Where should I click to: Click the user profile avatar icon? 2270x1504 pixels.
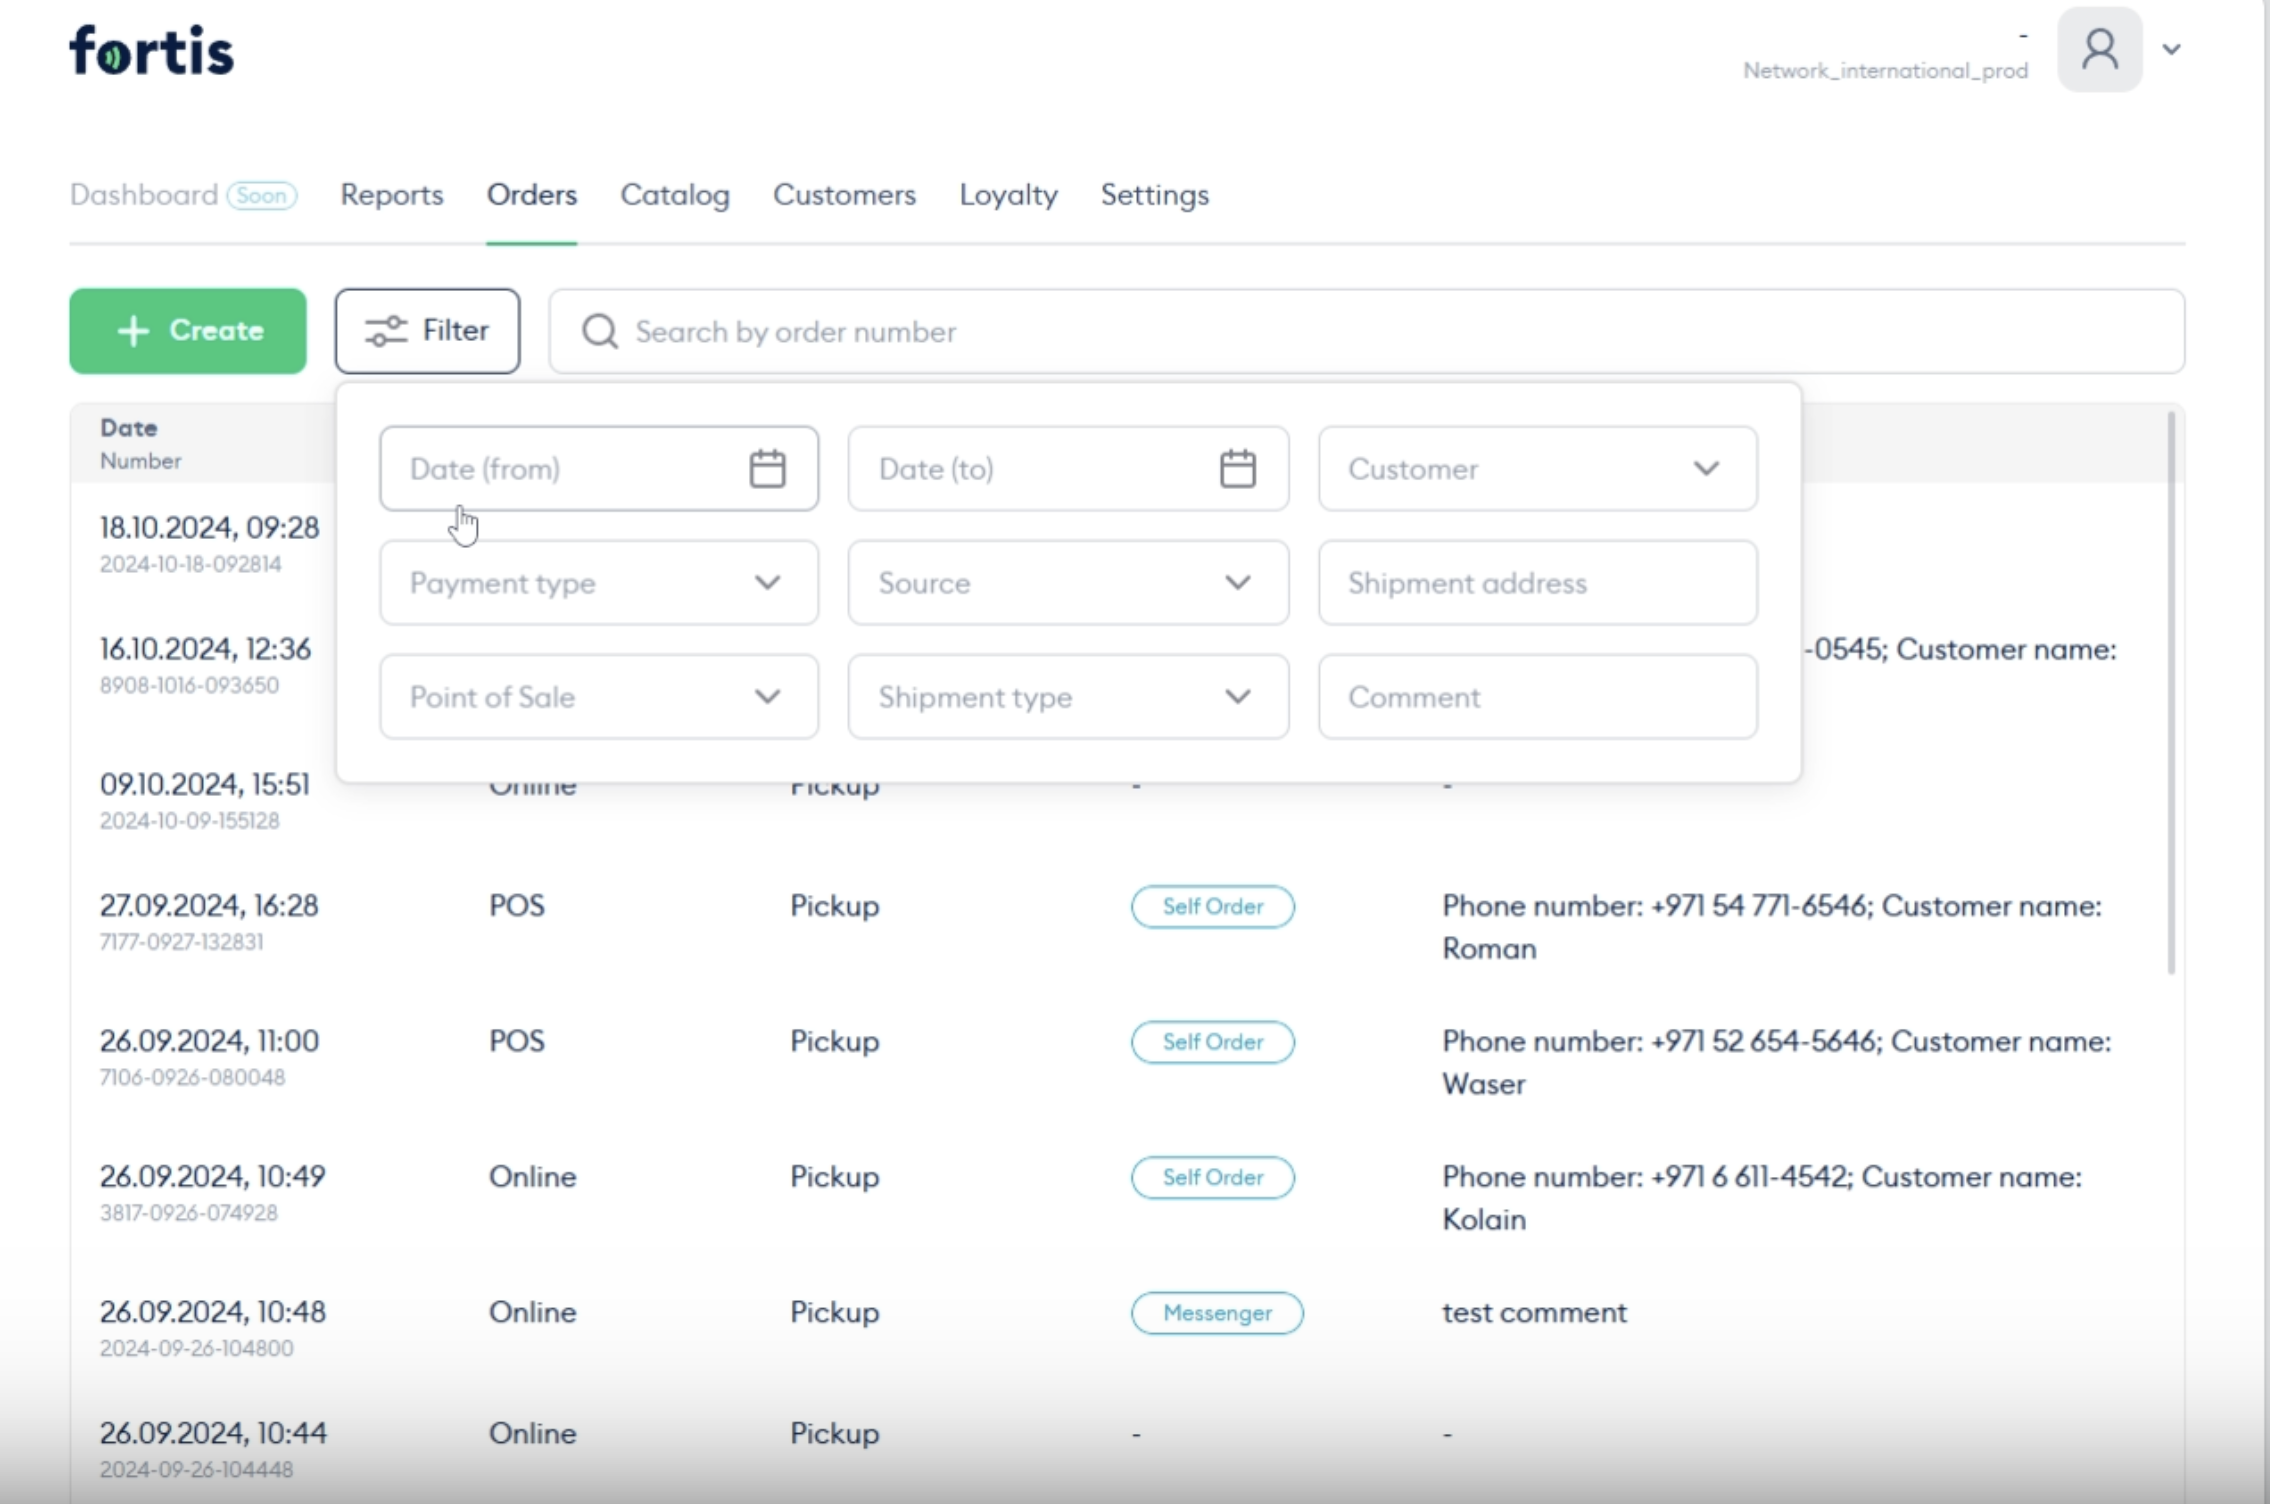tap(2099, 50)
